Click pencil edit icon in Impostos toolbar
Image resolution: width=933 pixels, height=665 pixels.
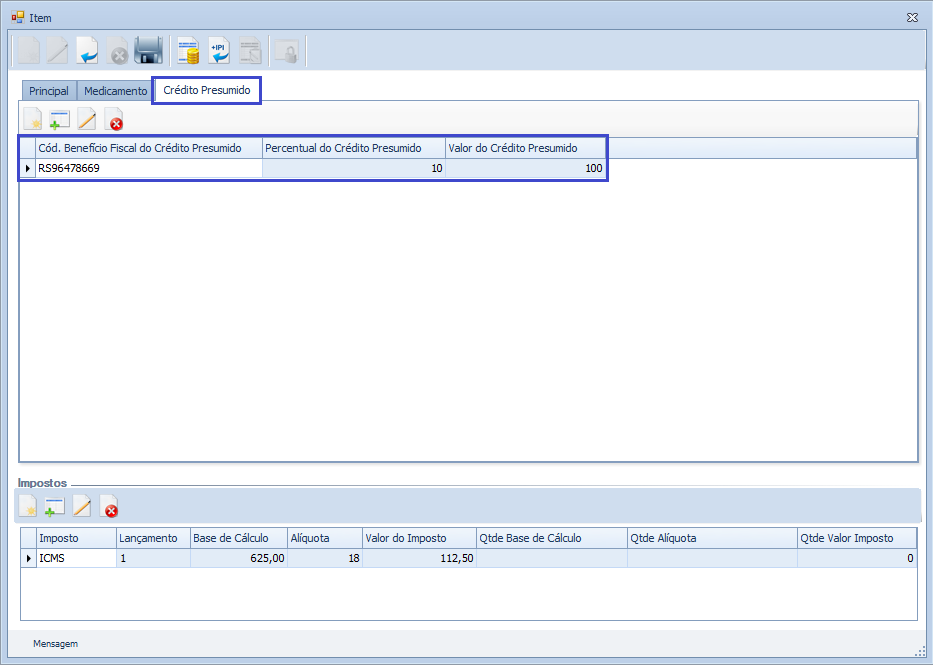coord(82,507)
